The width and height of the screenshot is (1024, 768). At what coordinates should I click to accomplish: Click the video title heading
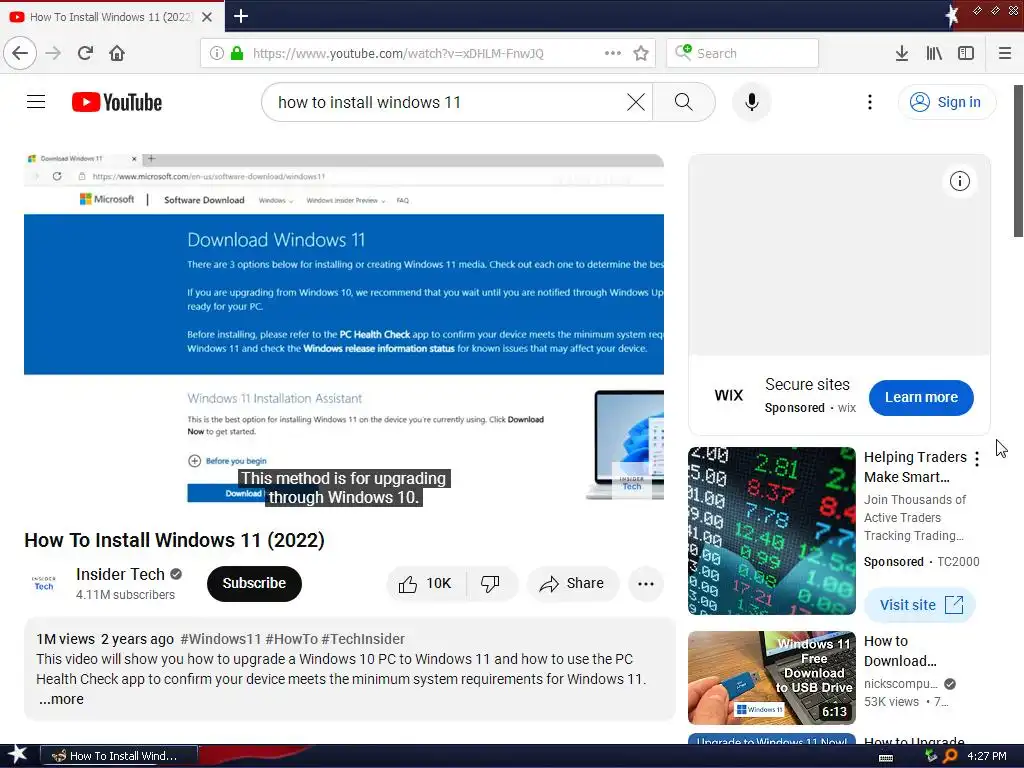[x=174, y=540]
